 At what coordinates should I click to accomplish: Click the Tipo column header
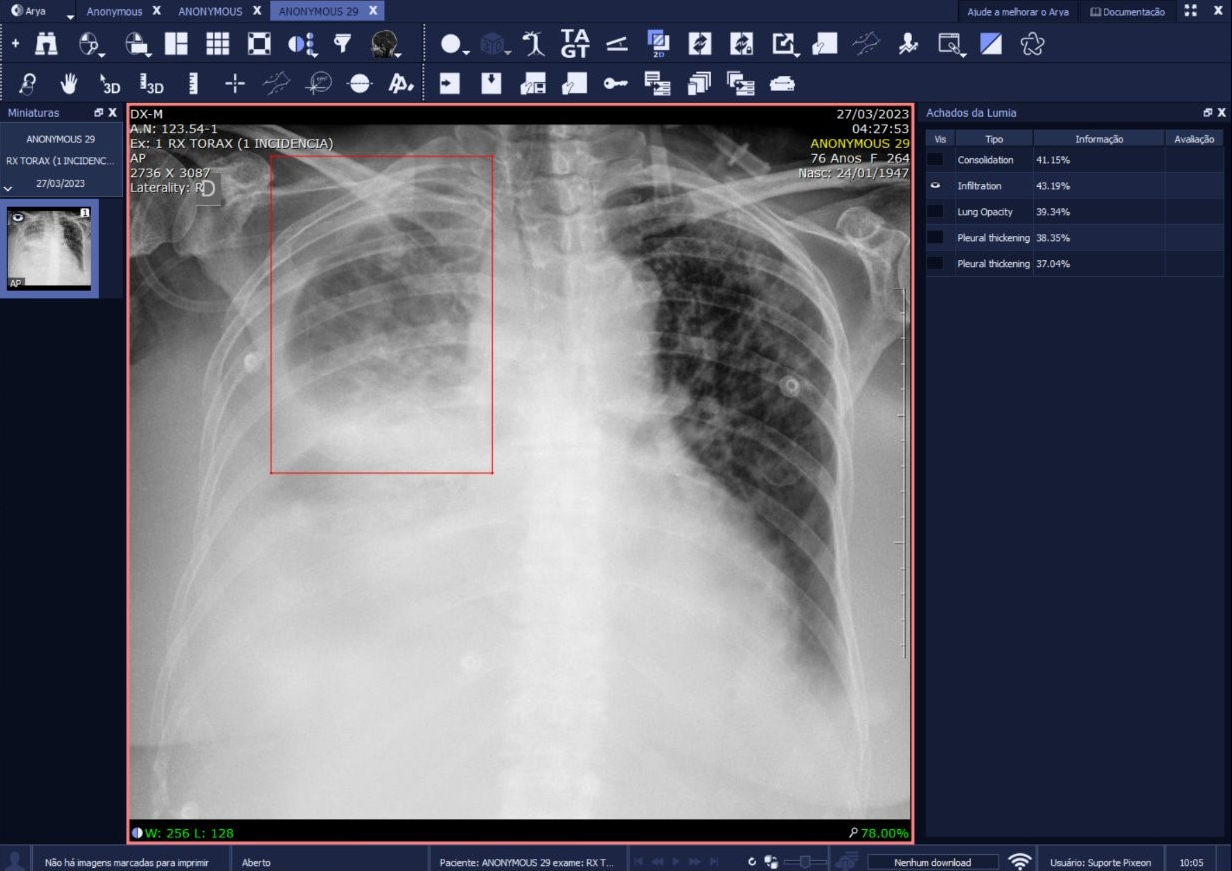coord(994,139)
